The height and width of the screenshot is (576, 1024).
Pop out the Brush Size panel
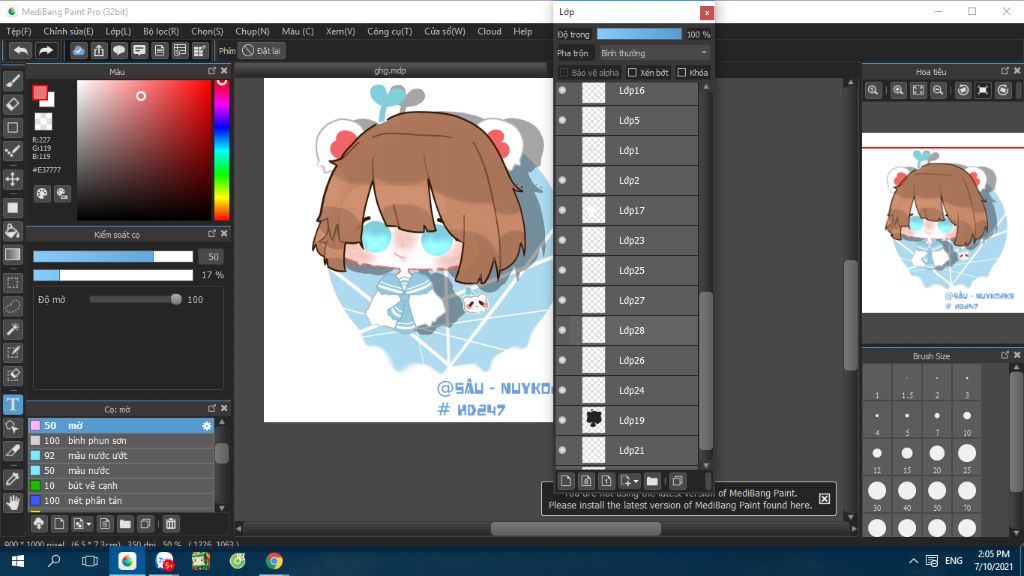1004,355
